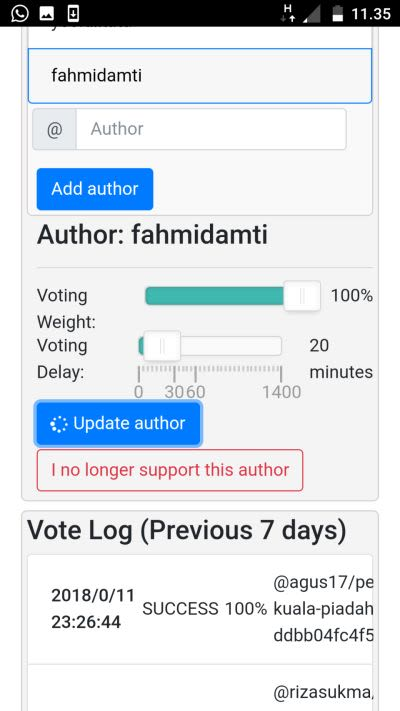Click the 60 tick on delay scale
400x711 pixels.
tap(195, 392)
